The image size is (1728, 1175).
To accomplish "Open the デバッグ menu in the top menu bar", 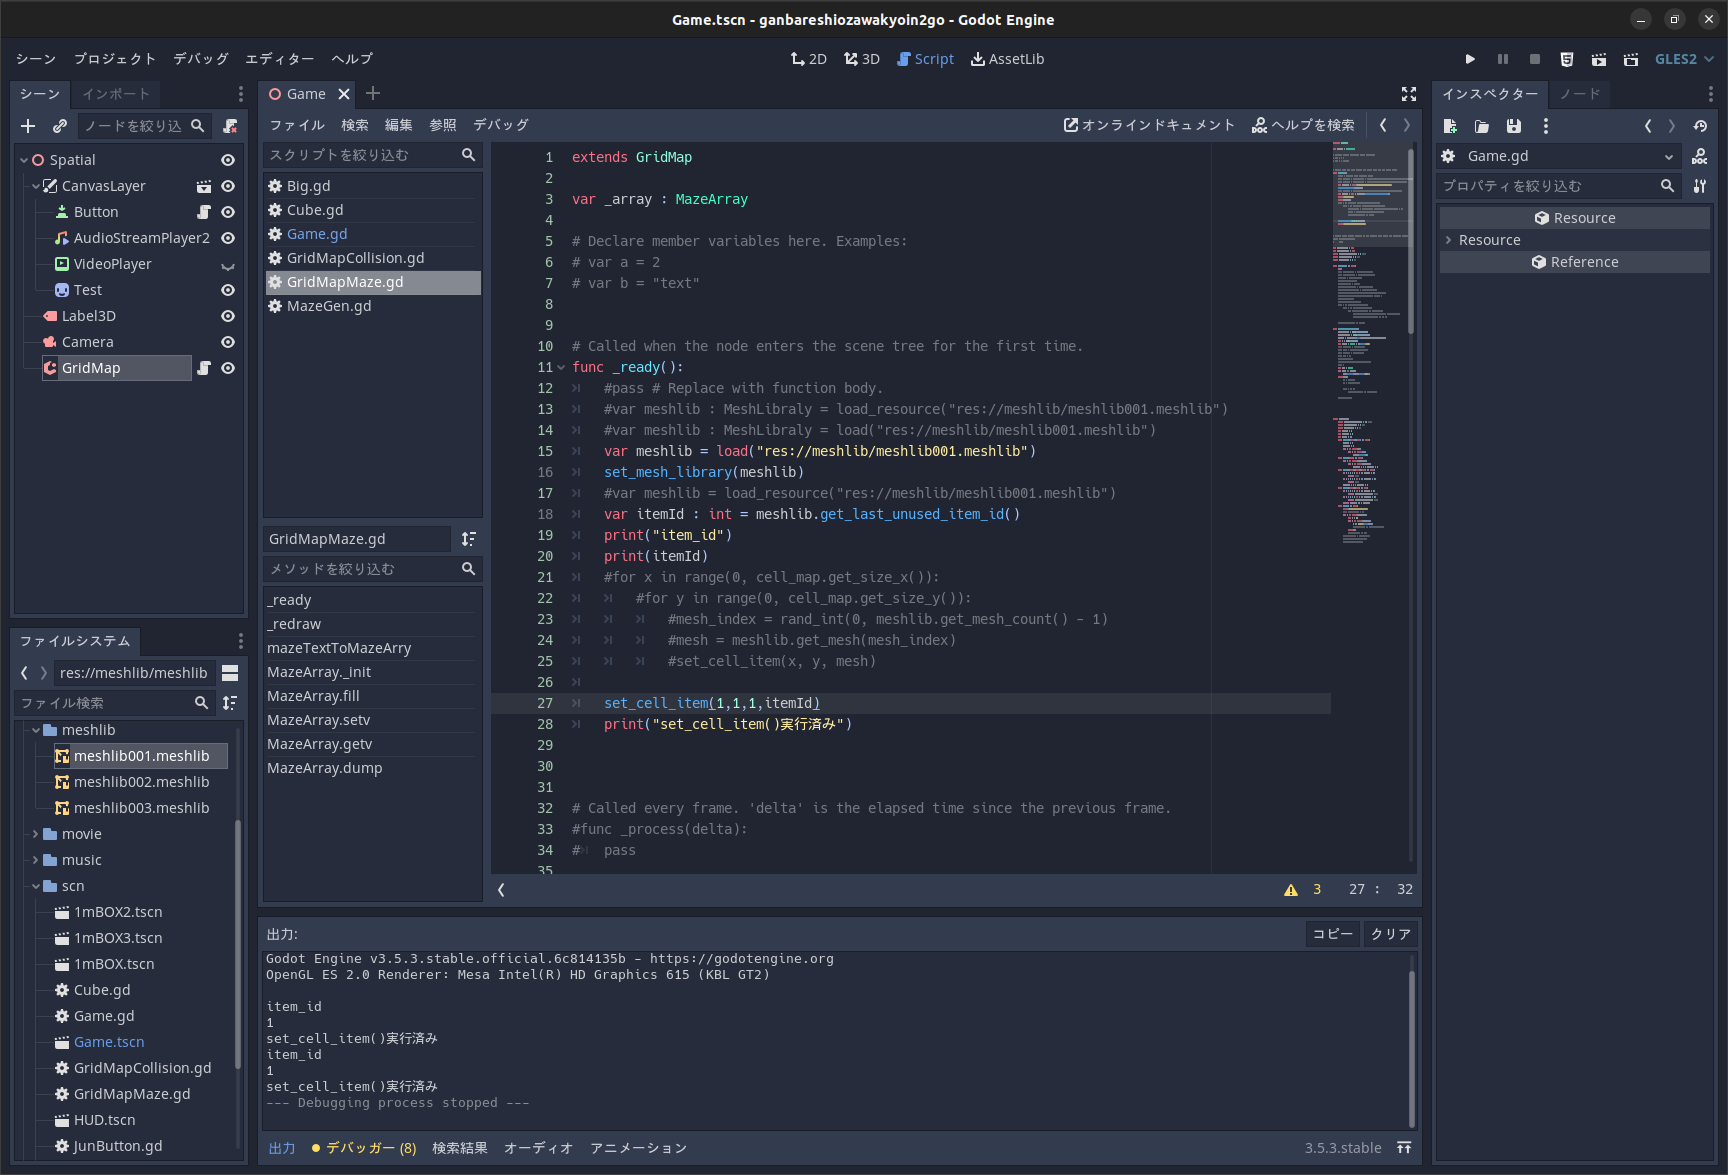I will (200, 59).
